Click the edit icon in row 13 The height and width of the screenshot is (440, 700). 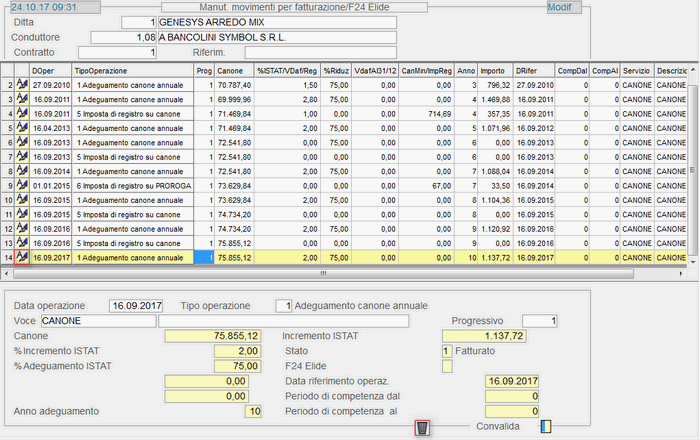coord(22,243)
